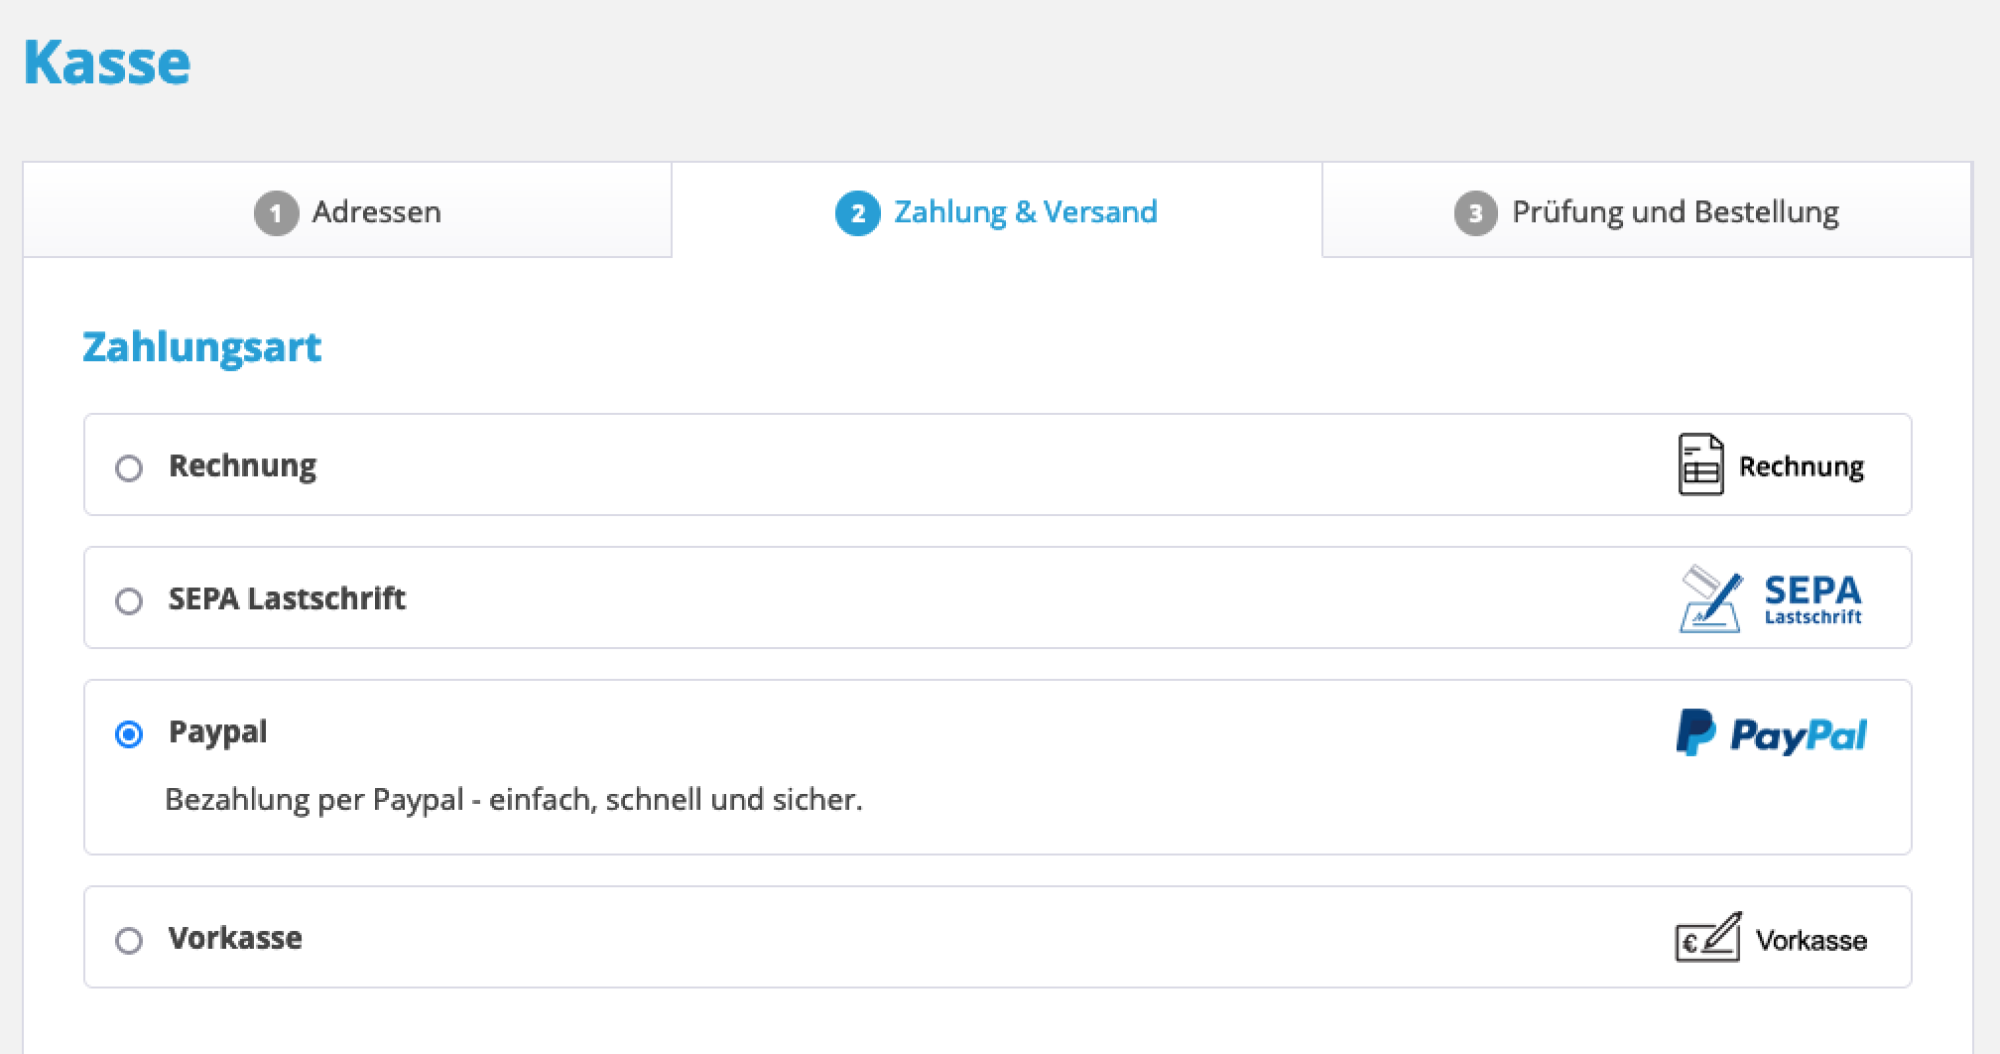Click the SEPA pen signature icon
The width and height of the screenshot is (2000, 1054).
click(x=1710, y=599)
